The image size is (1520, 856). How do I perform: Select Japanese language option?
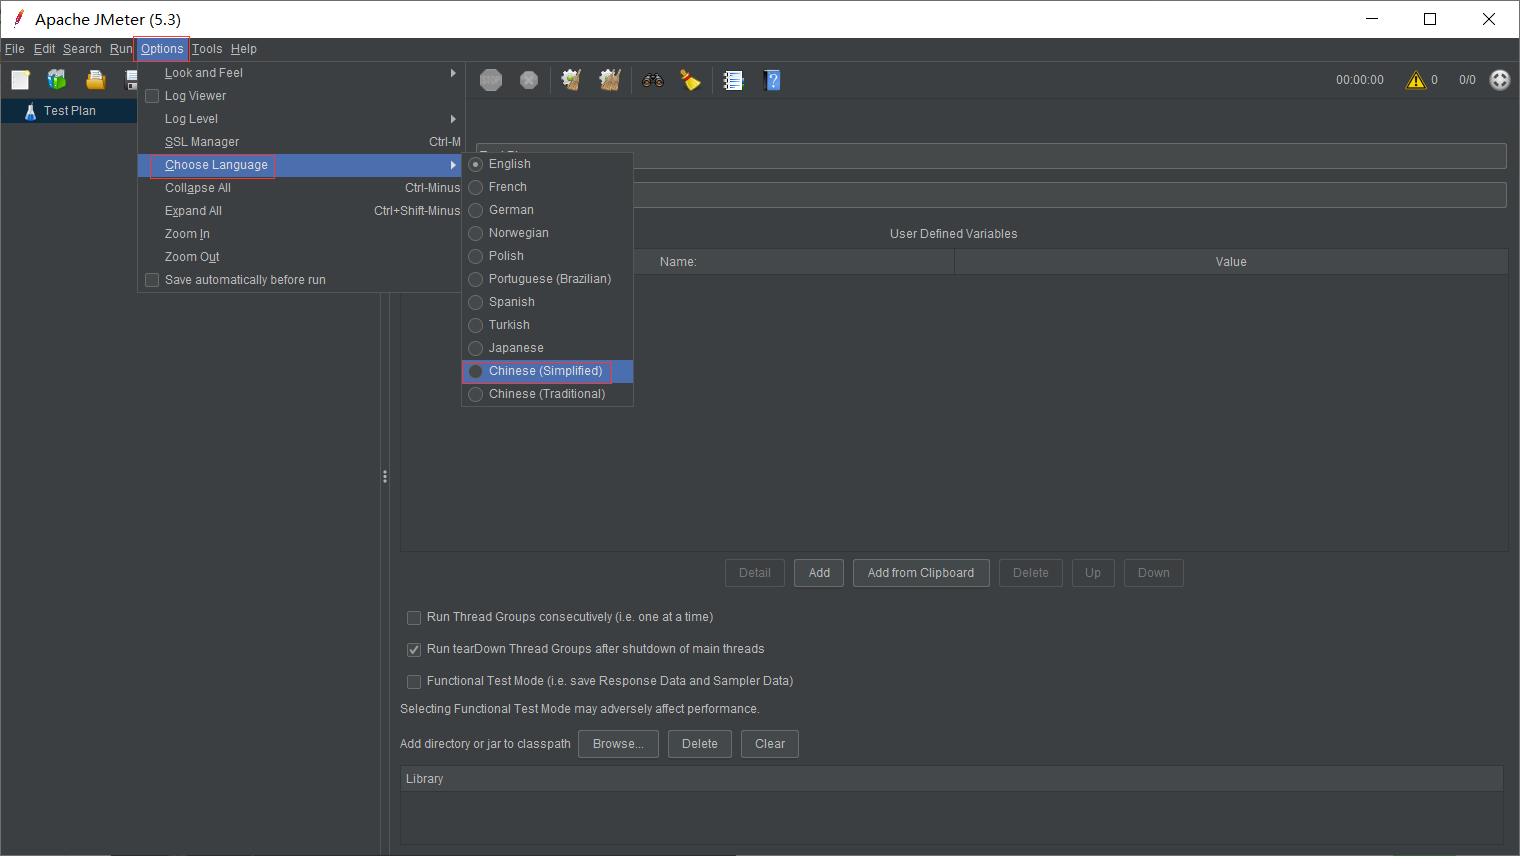(547, 348)
